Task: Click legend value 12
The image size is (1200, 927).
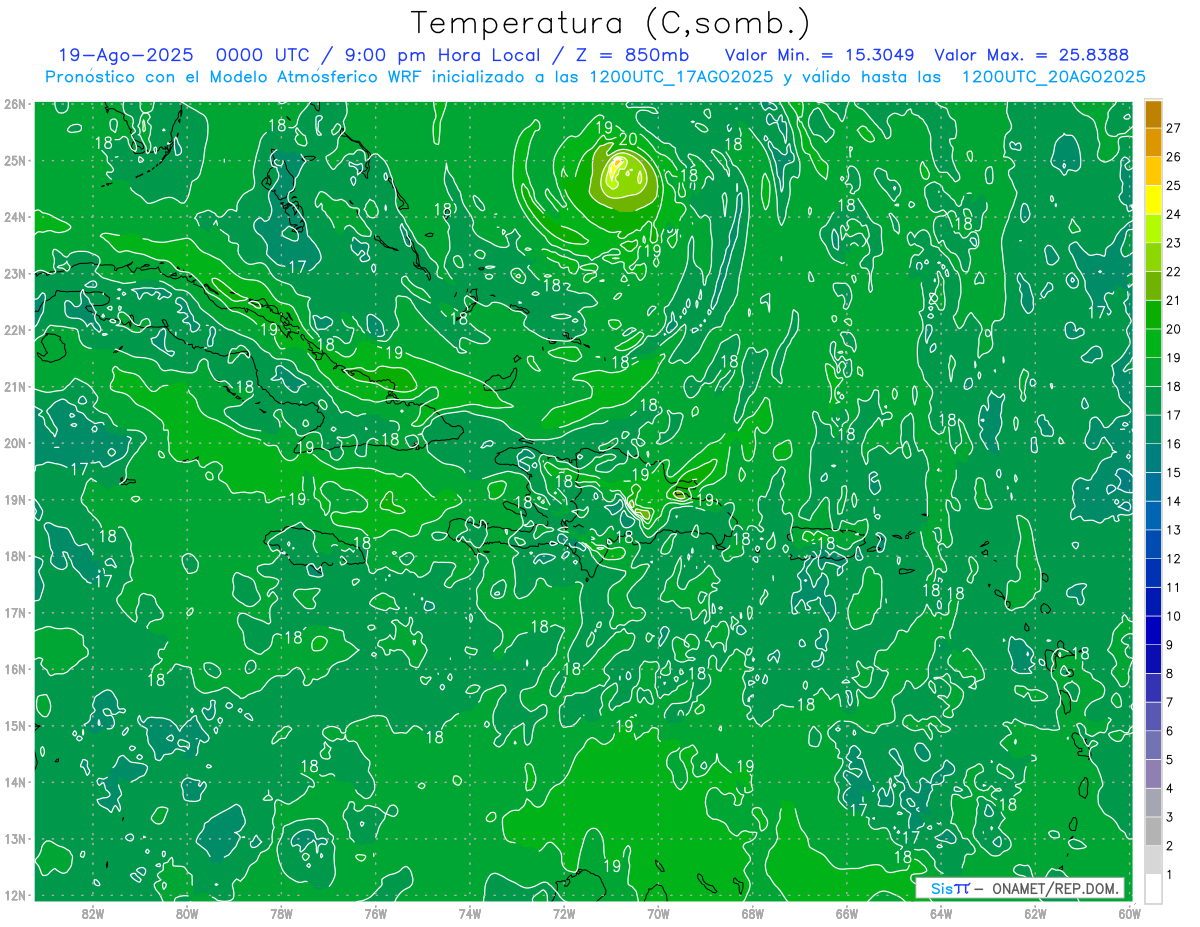Action: click(x=1174, y=558)
